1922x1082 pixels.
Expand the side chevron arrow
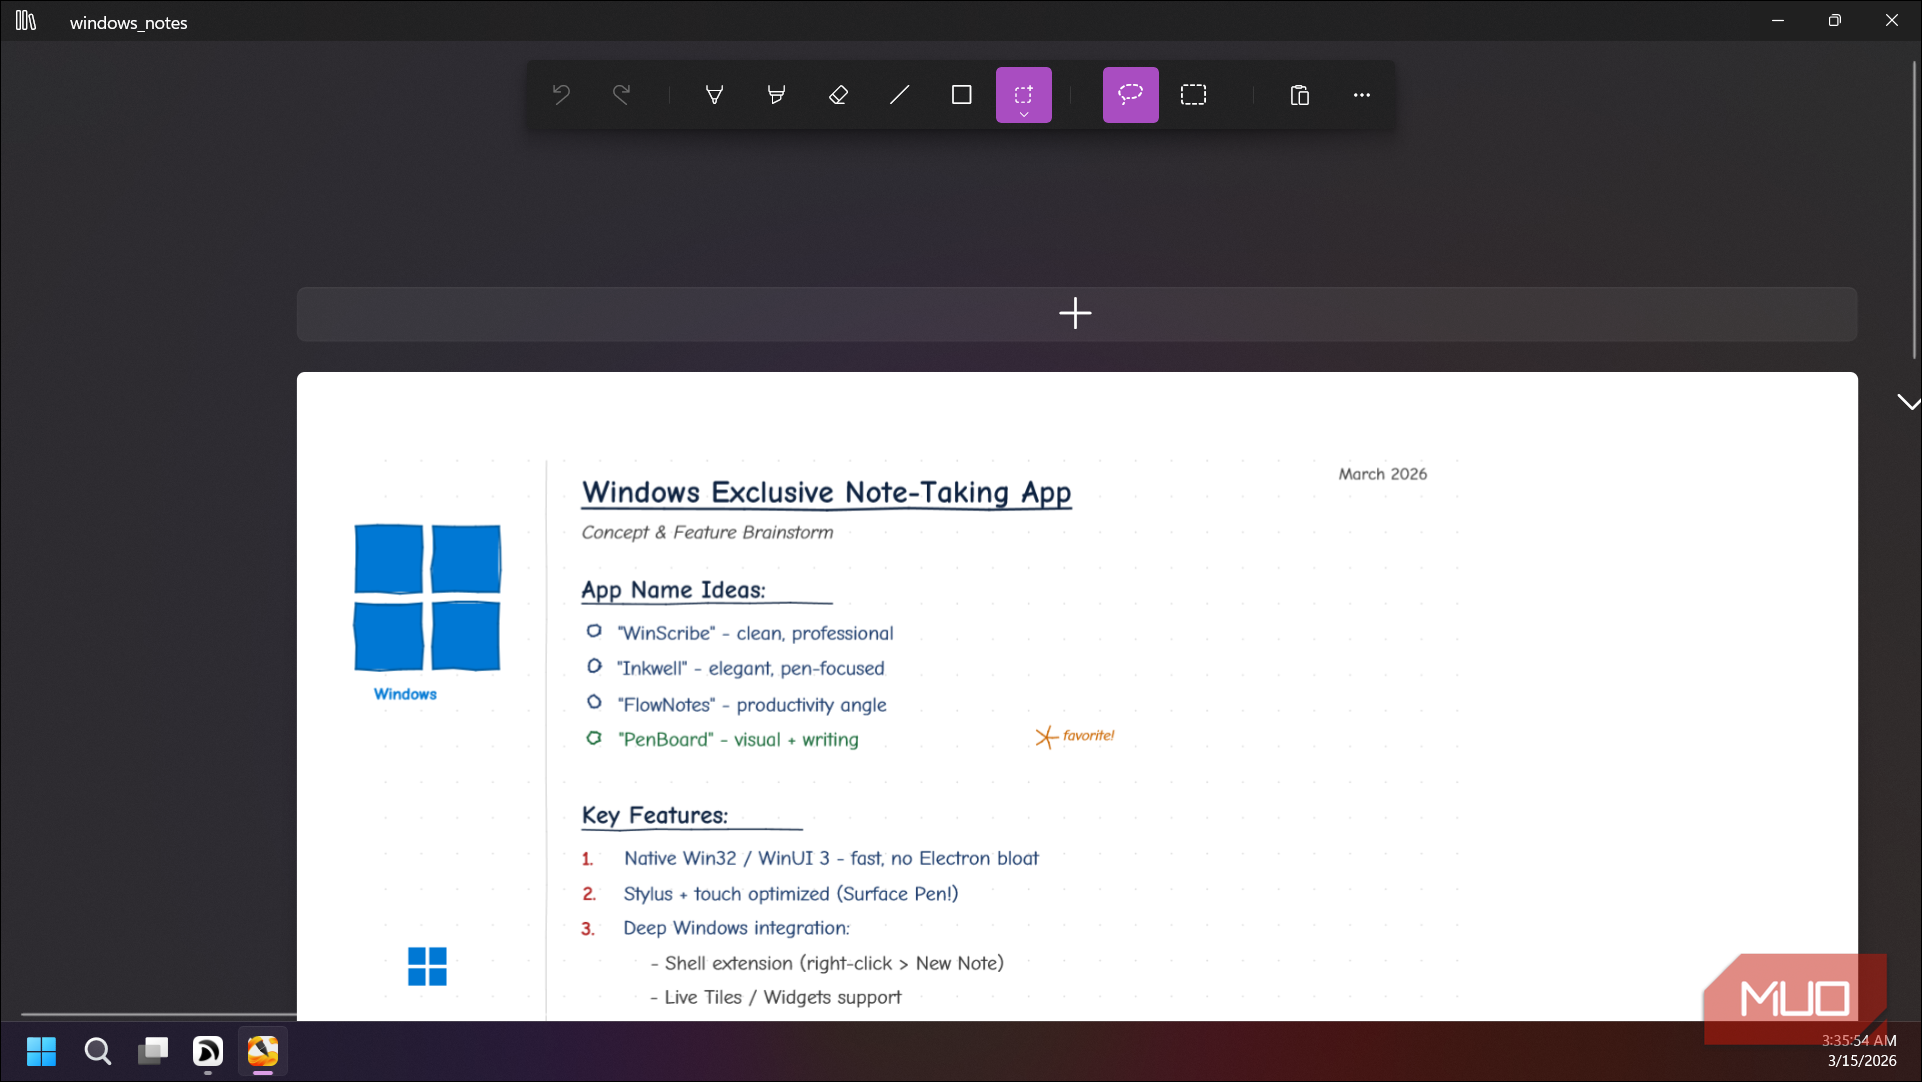[x=1908, y=403]
